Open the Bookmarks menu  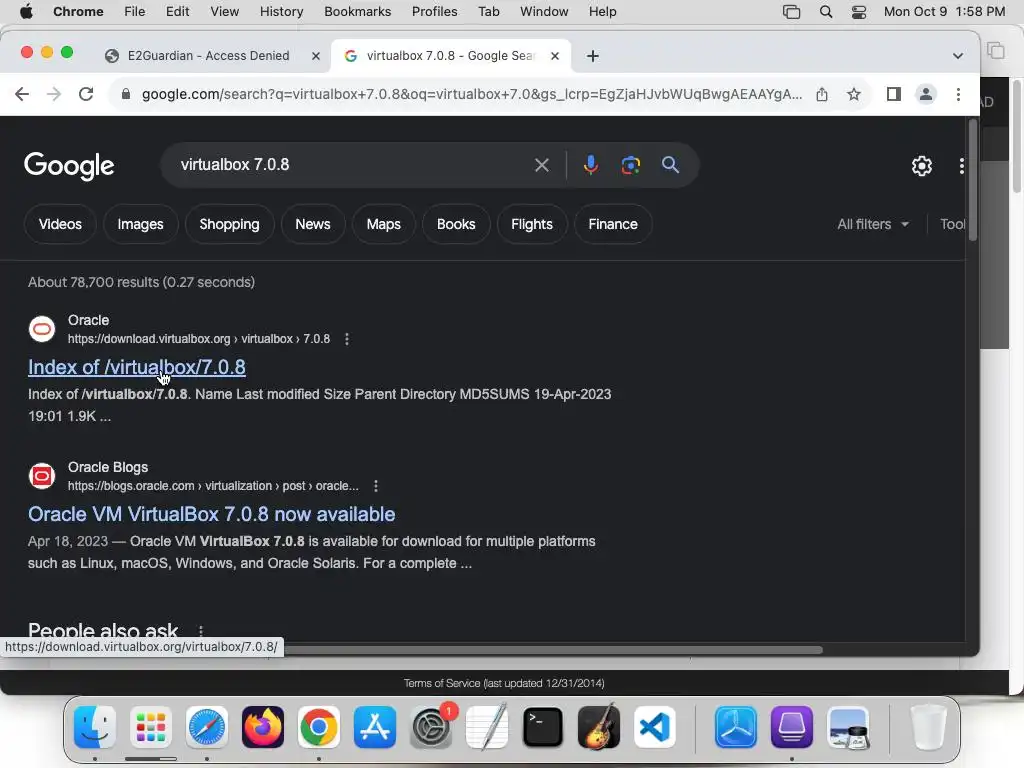coord(357,12)
